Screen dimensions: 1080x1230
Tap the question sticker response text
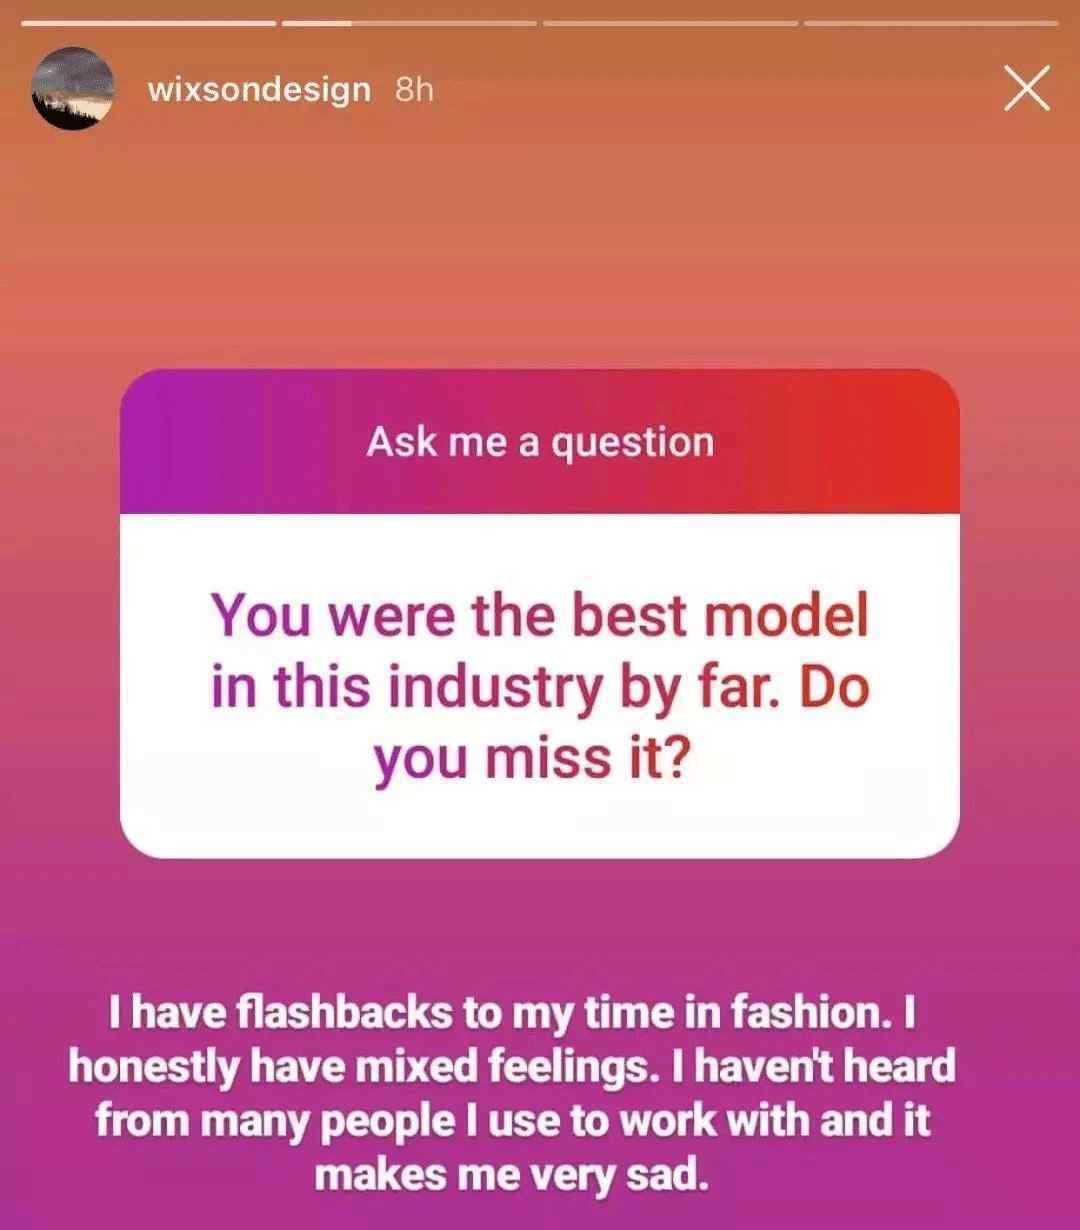(540, 686)
